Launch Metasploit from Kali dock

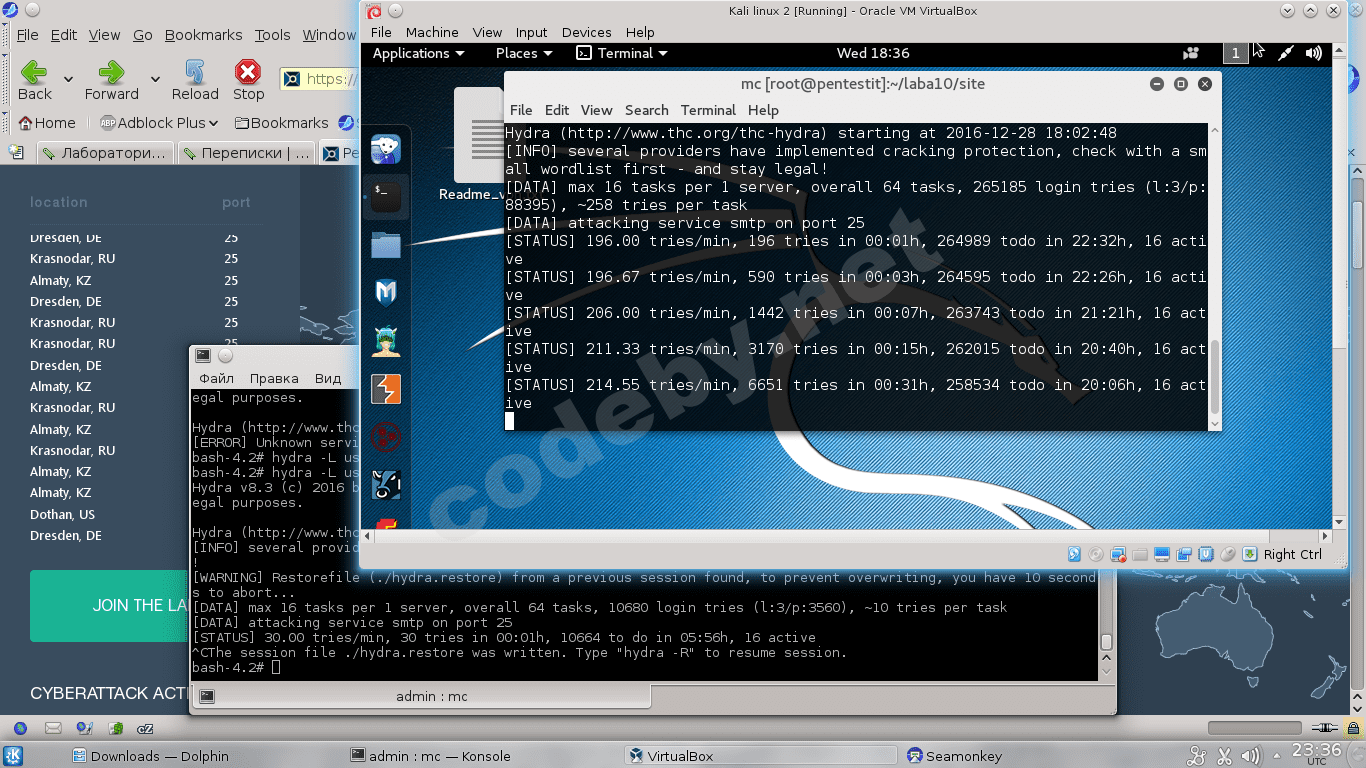click(386, 293)
